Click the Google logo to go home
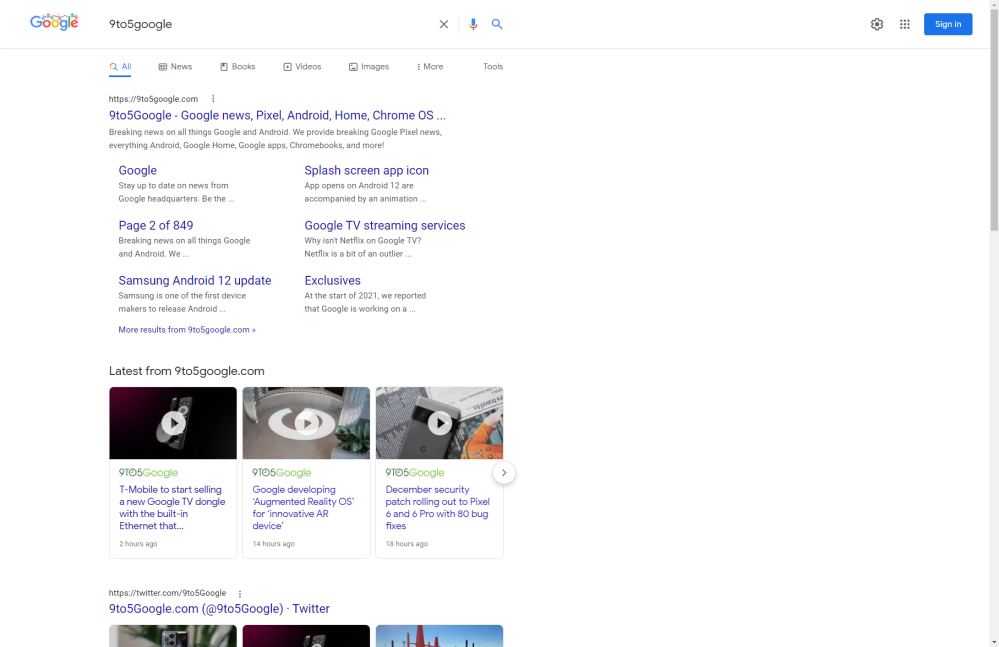 pos(53,21)
